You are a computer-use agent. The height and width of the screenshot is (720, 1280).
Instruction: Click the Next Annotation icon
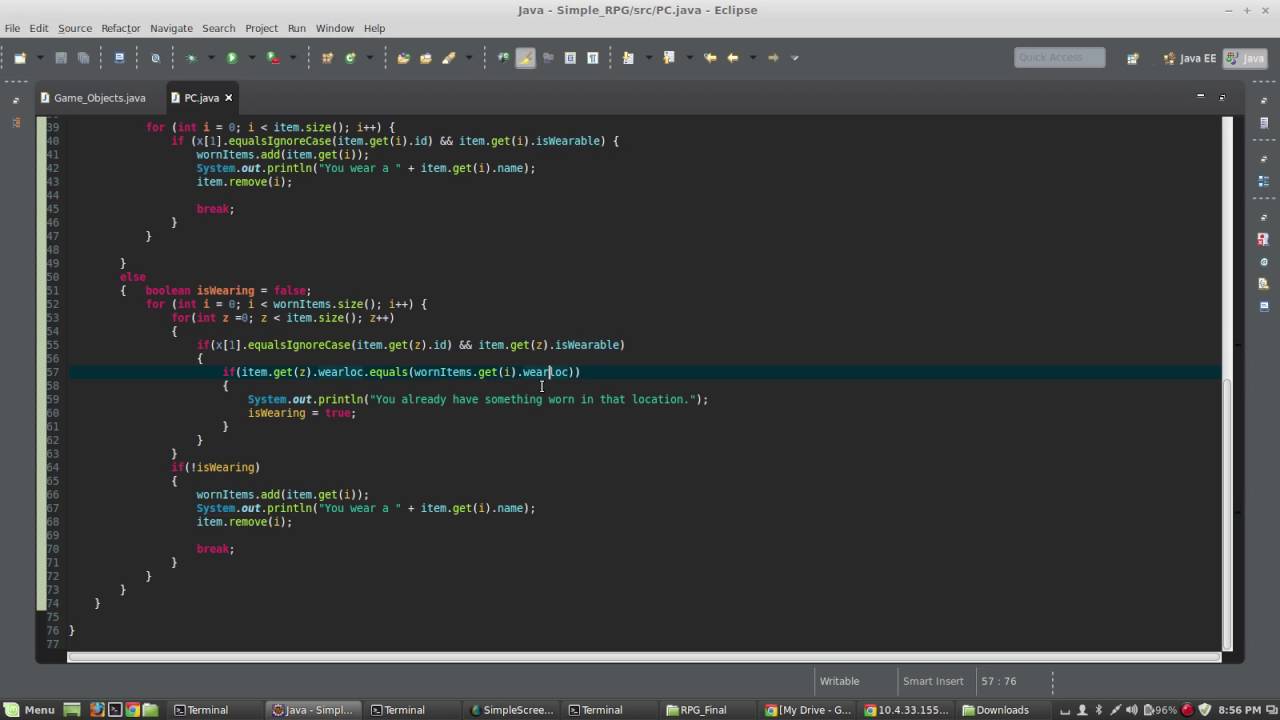628,58
